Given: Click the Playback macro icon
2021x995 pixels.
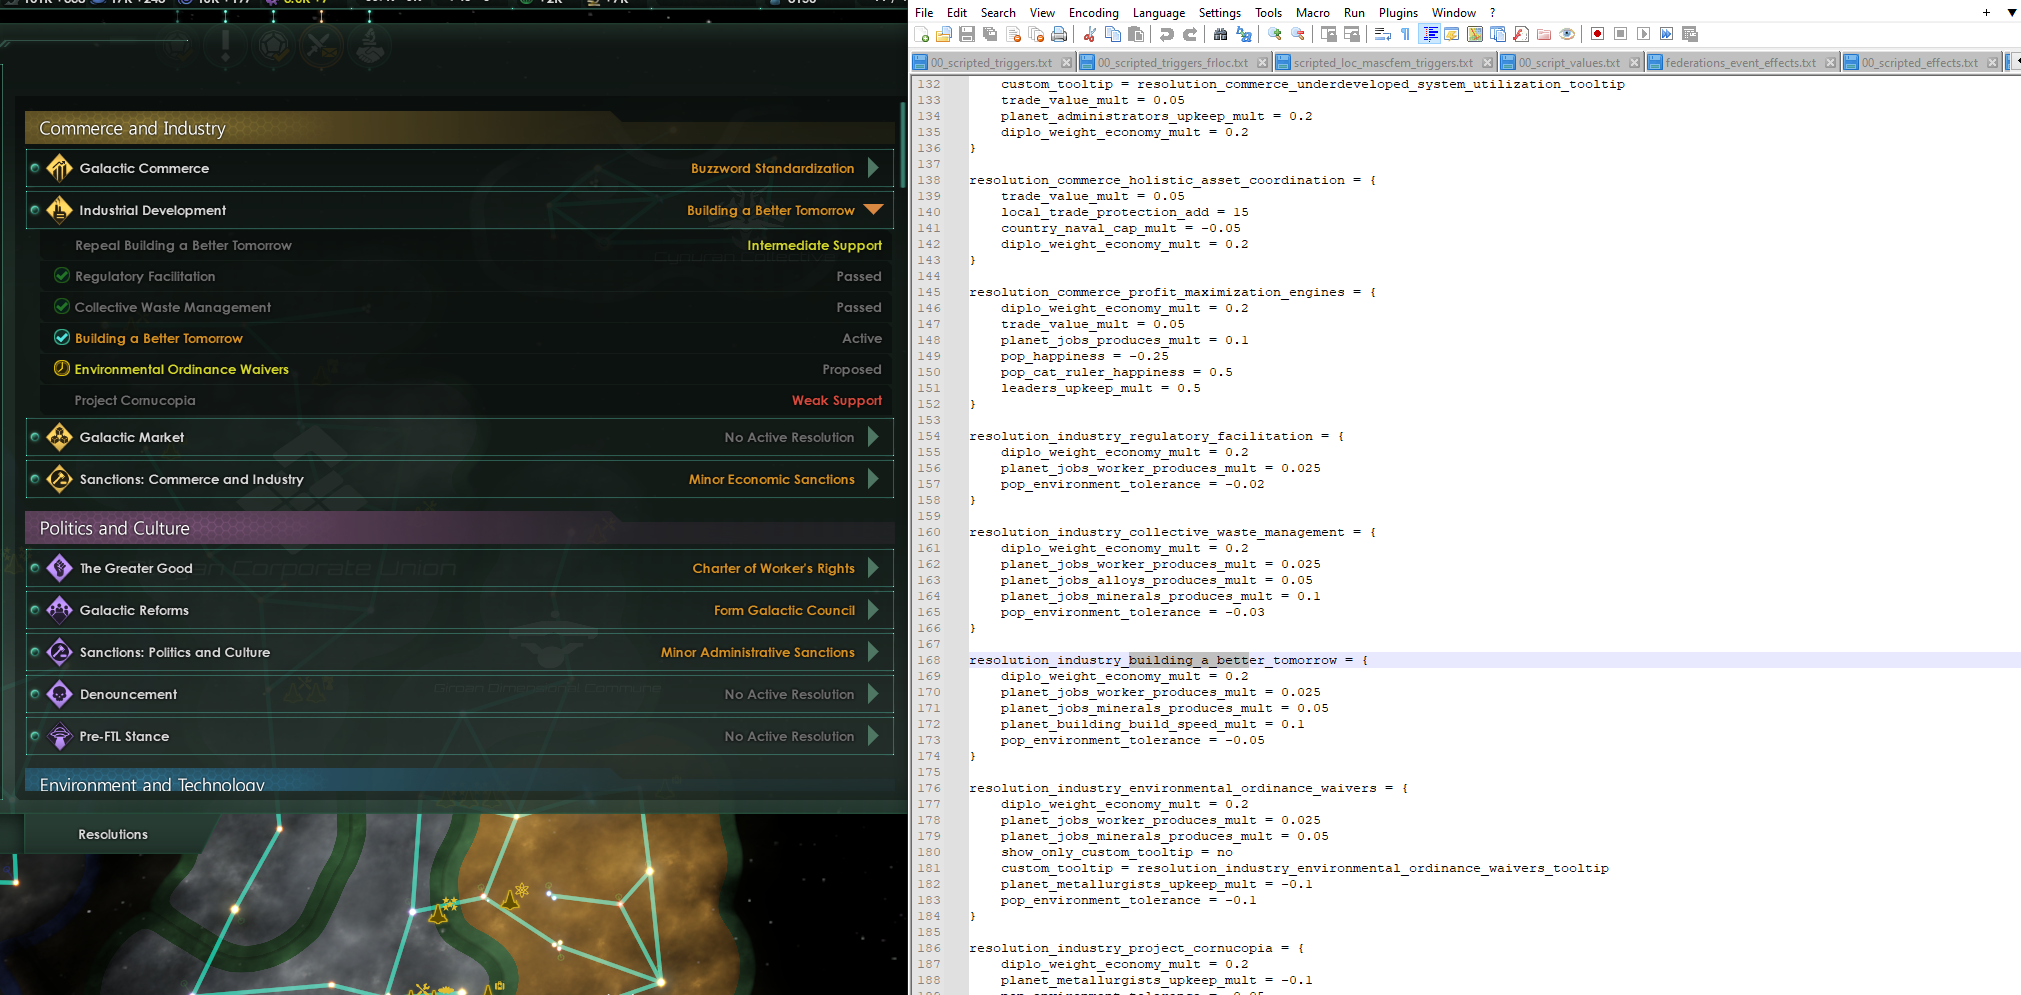Looking at the screenshot, I should pos(1643,34).
